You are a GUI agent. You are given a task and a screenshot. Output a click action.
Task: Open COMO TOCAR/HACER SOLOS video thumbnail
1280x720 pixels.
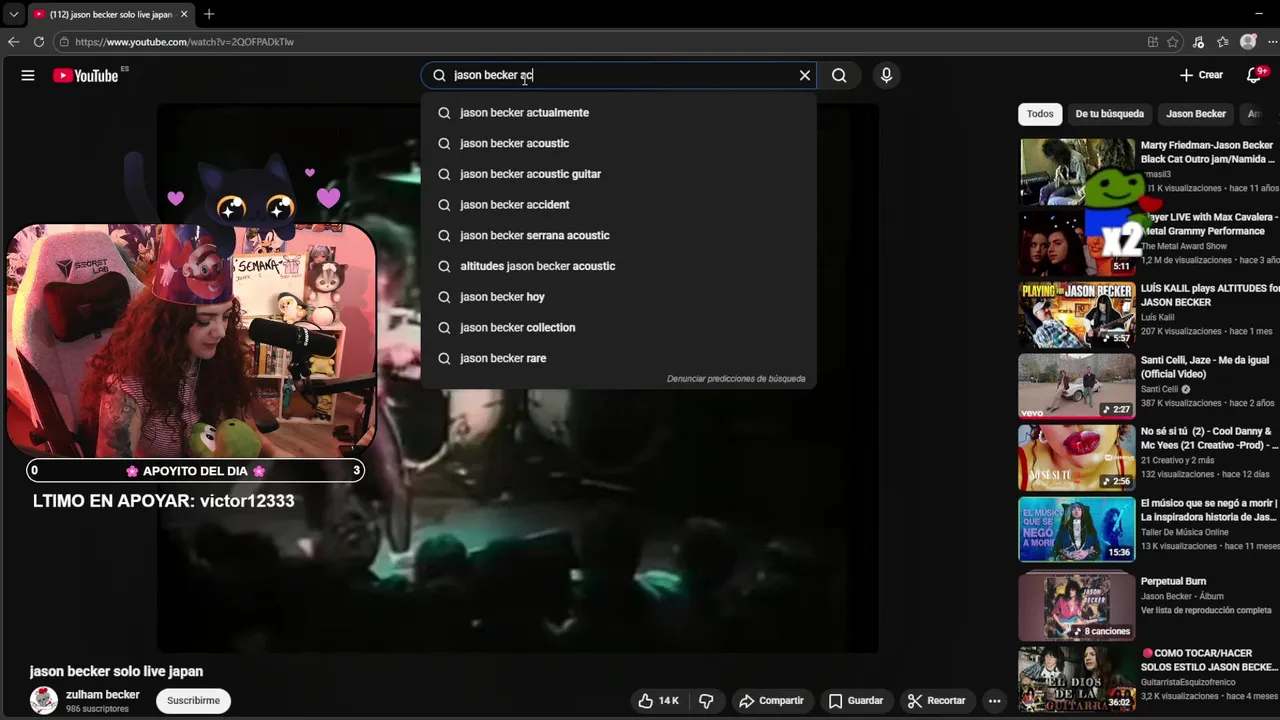1076,679
